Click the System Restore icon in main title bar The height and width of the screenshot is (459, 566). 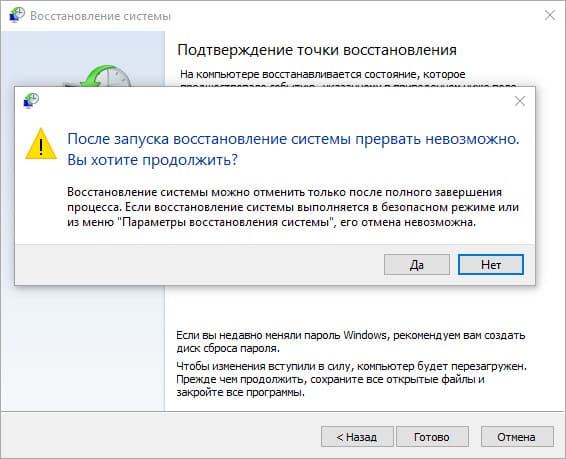[17, 16]
